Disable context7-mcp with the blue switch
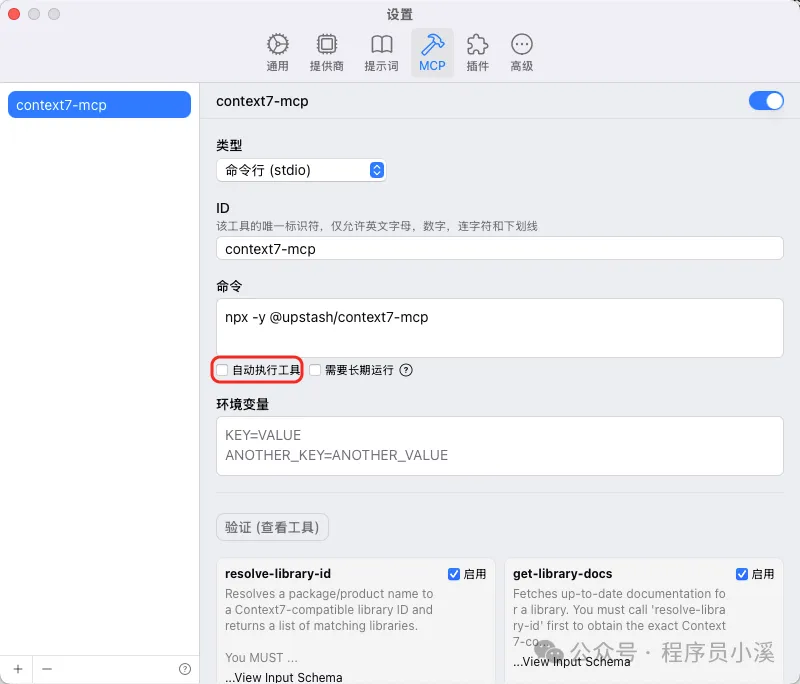 click(766, 101)
